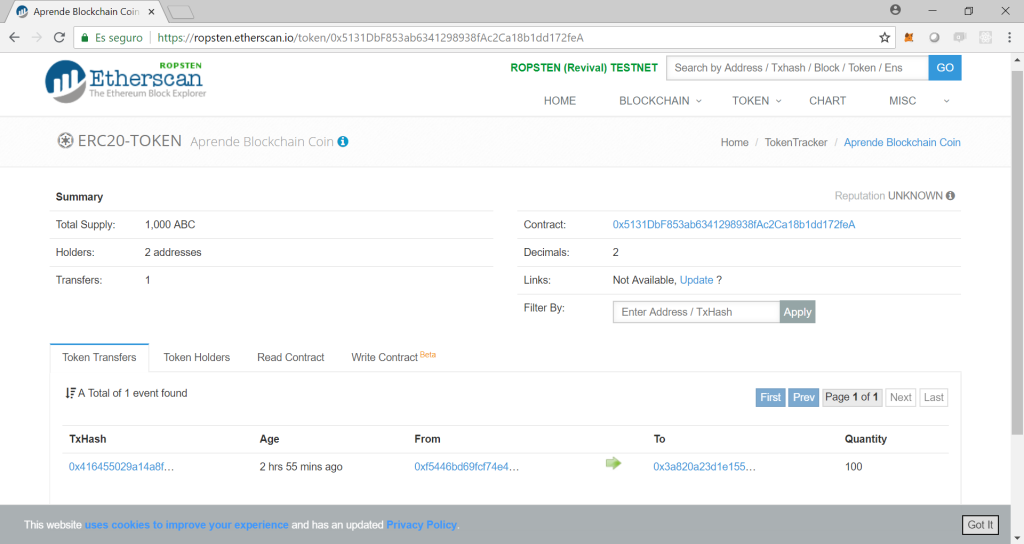Click the 'Page 1 of 1' indicator
The height and width of the screenshot is (544, 1024).
pyautogui.click(x=852, y=397)
